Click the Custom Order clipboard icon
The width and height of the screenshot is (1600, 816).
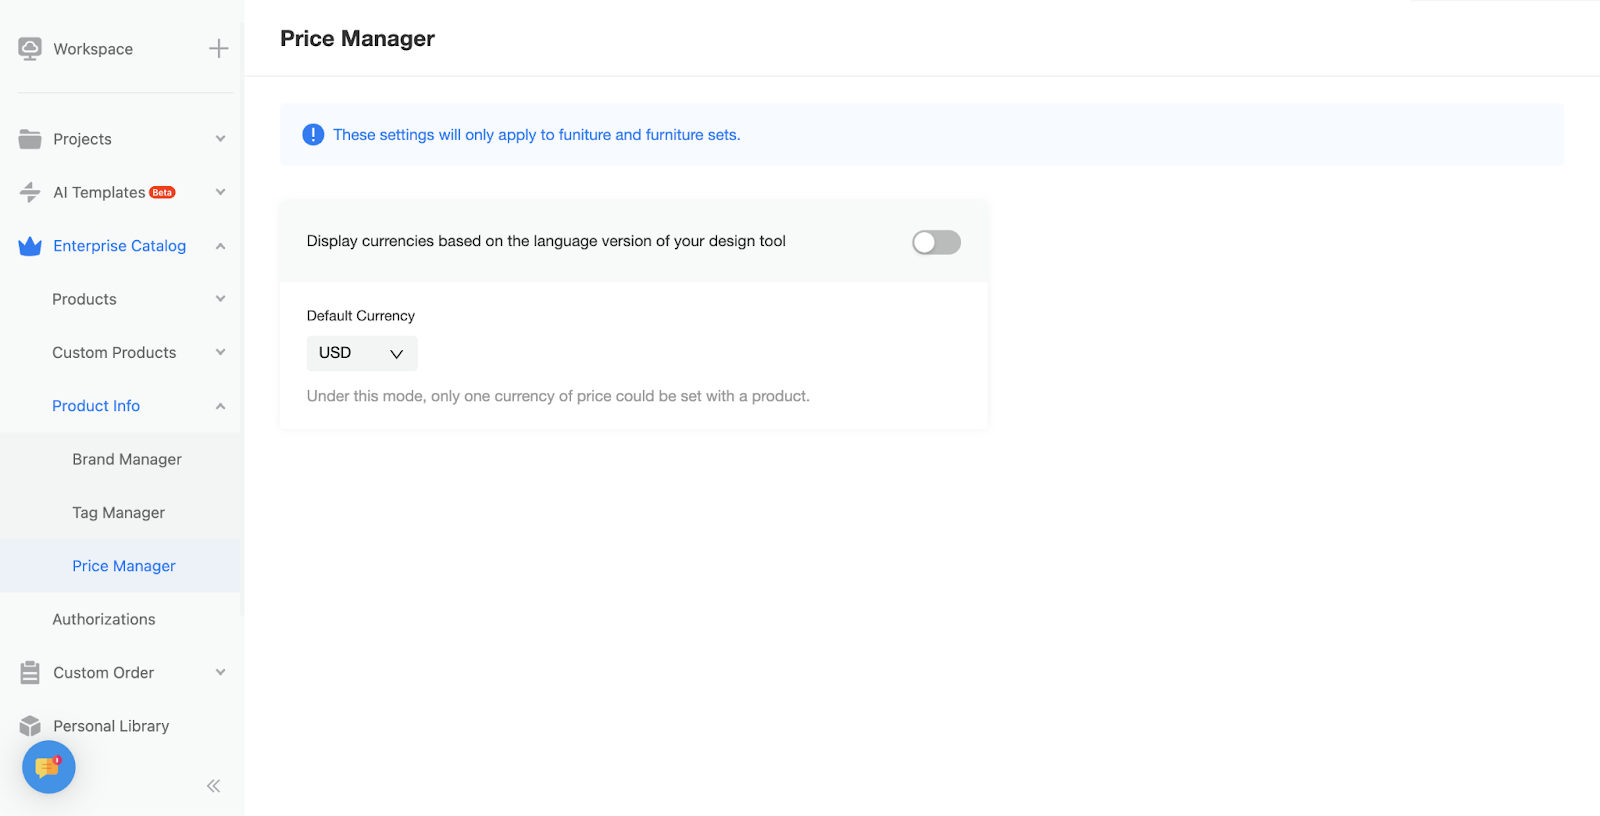30,673
